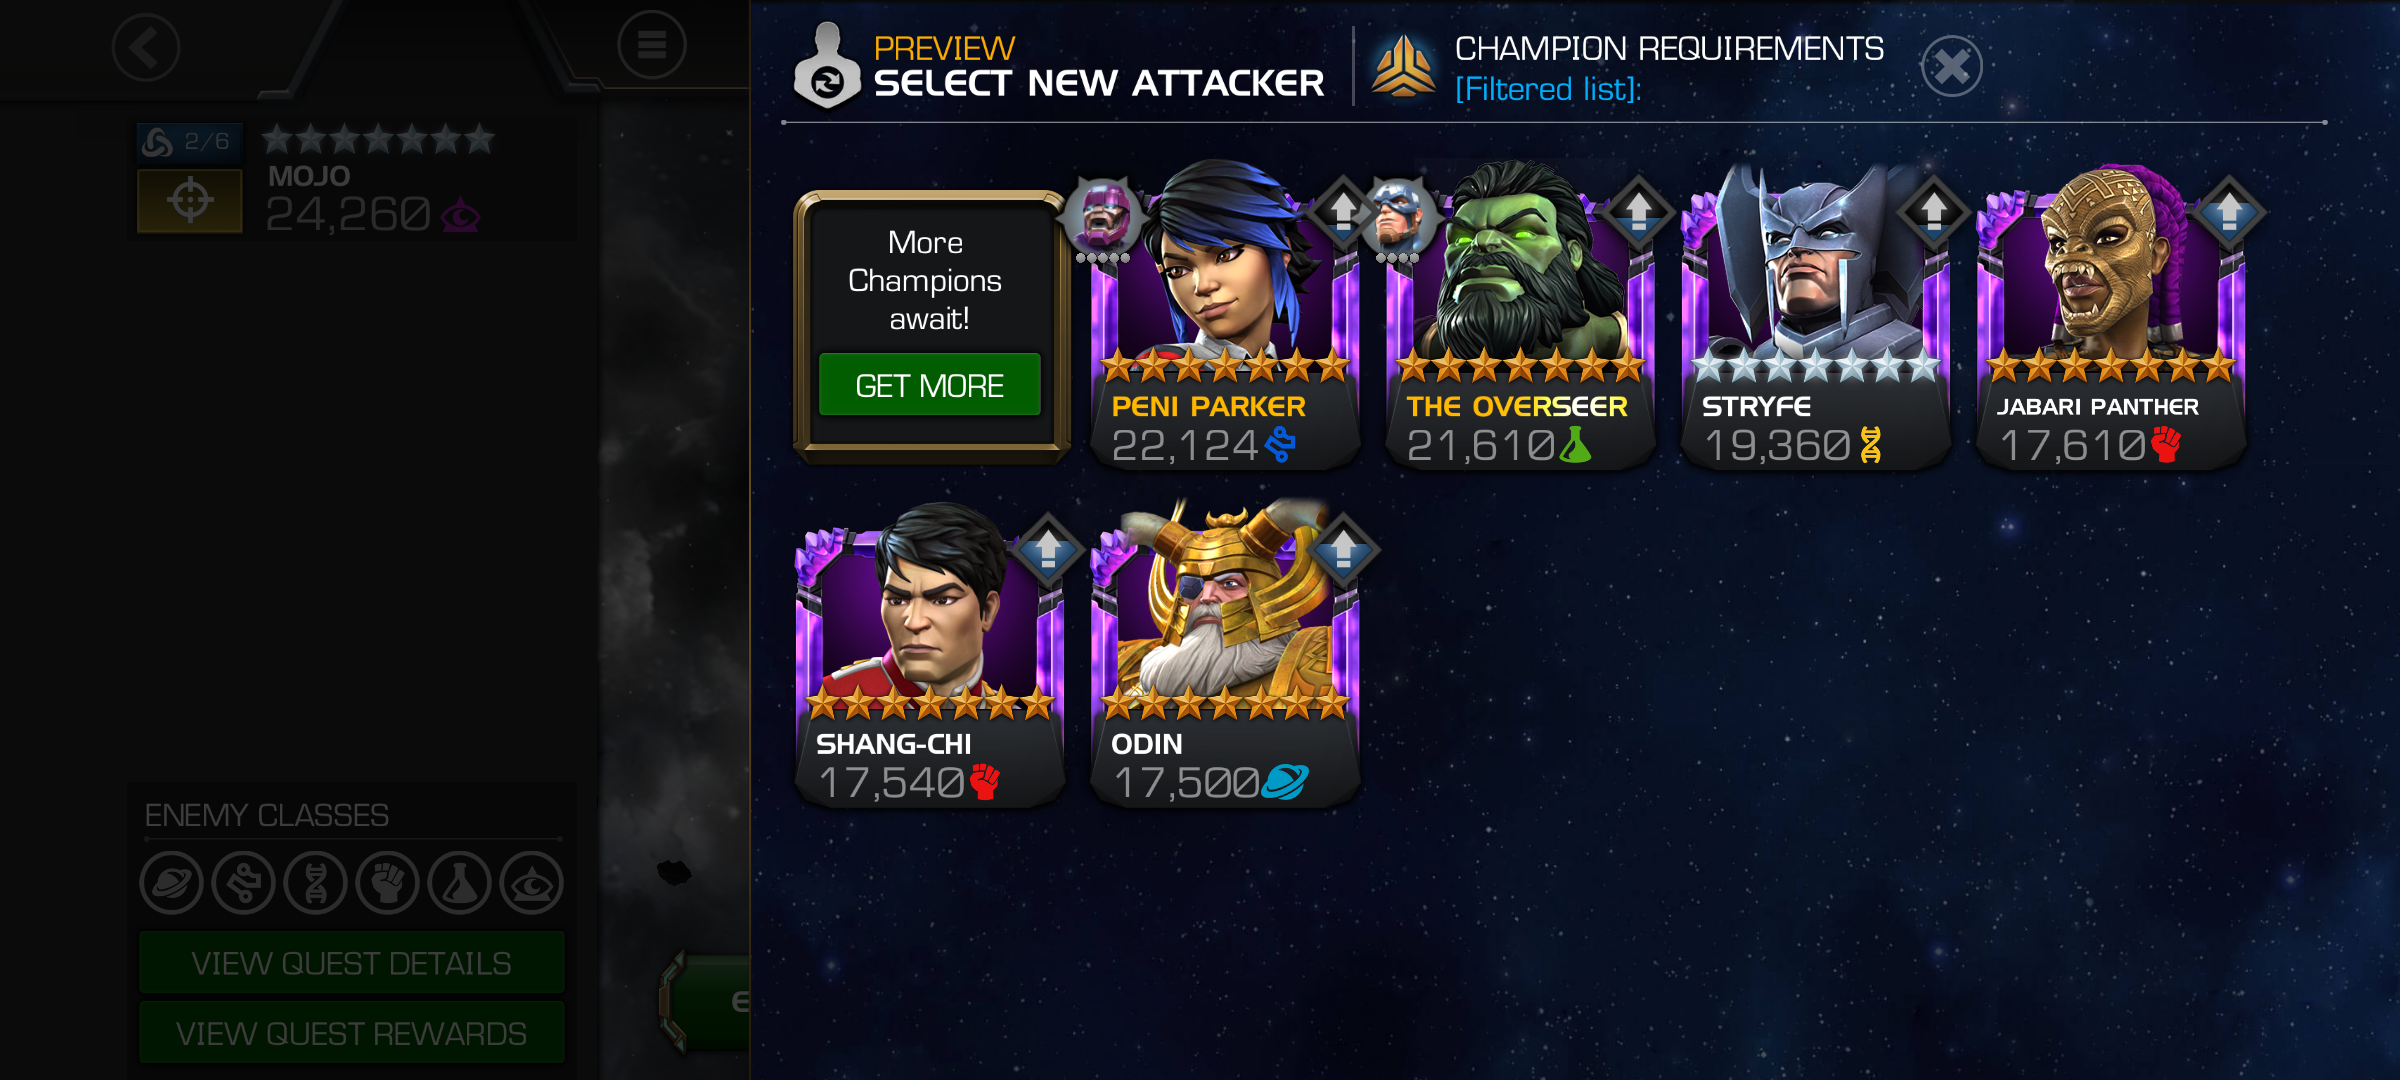
Task: Click the Champion Requirements filter icon
Action: (x=1402, y=66)
